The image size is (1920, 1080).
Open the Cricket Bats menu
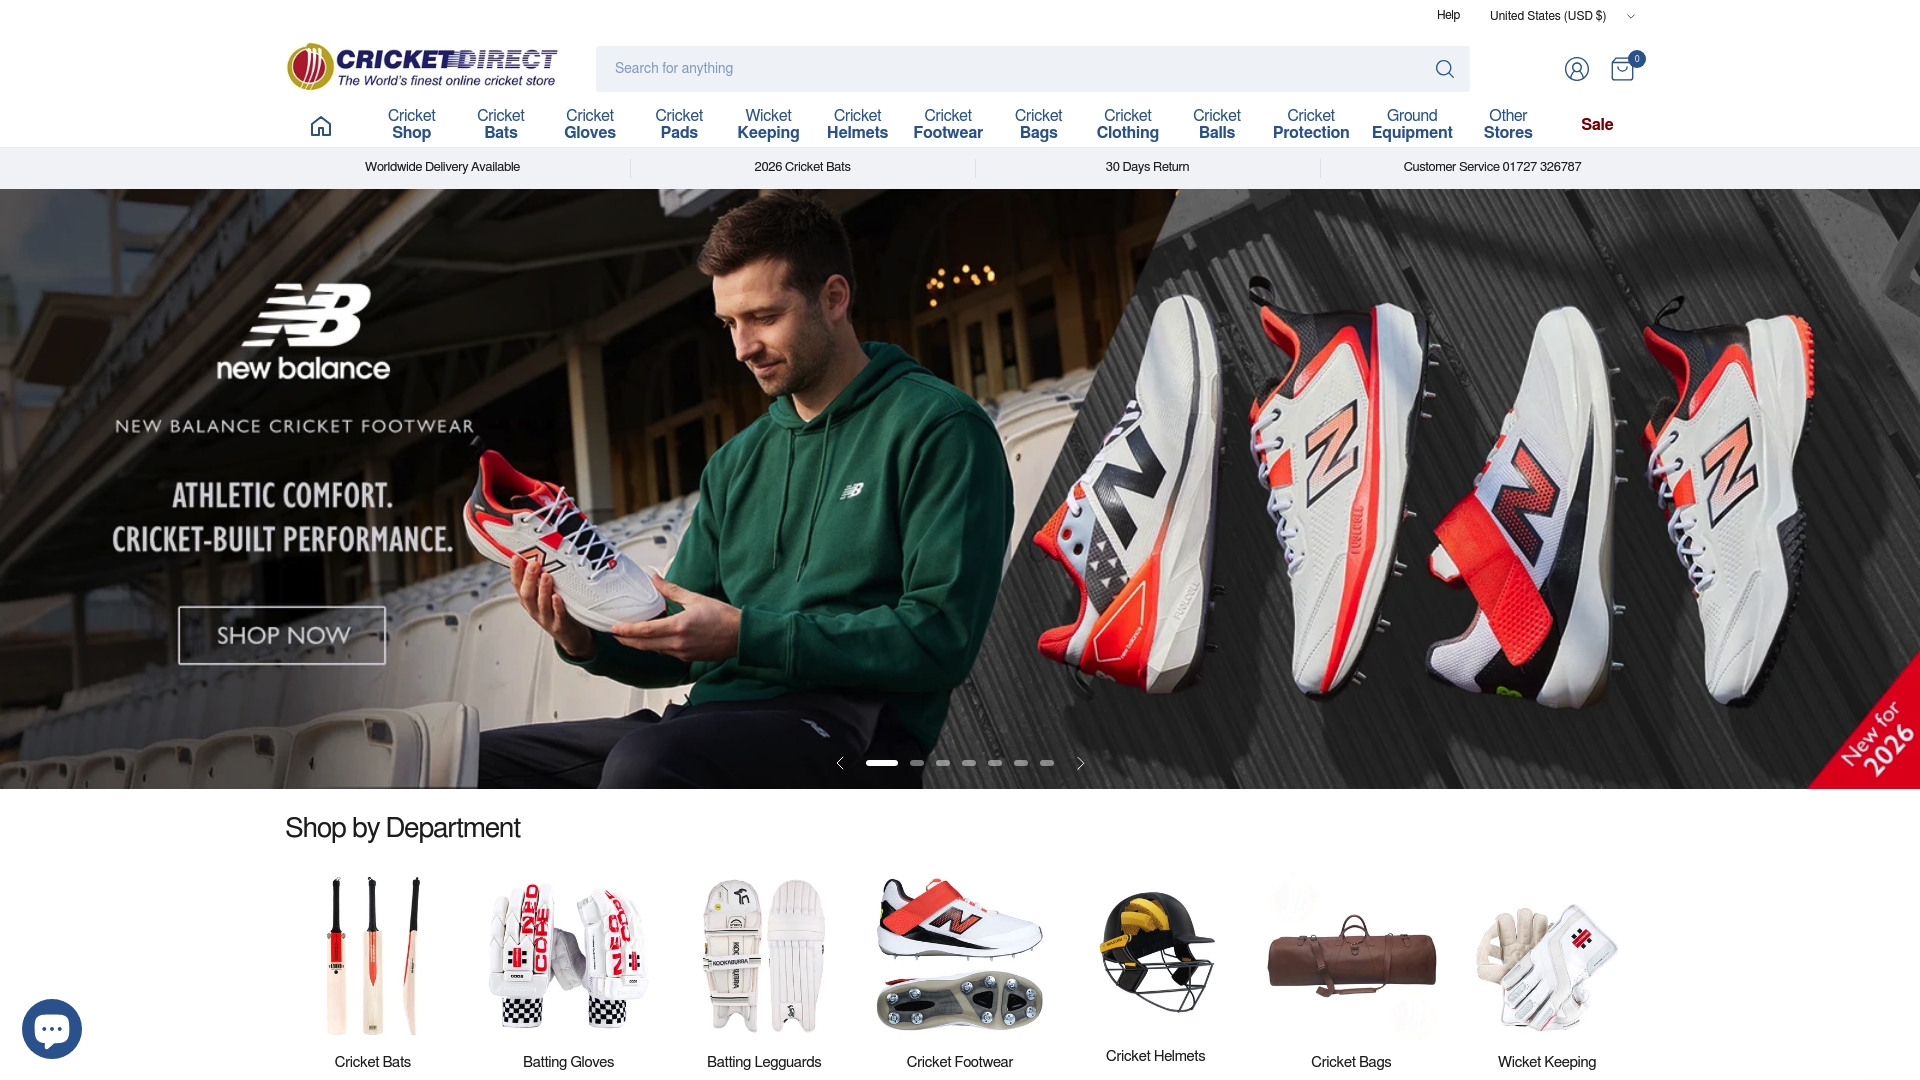click(x=500, y=124)
